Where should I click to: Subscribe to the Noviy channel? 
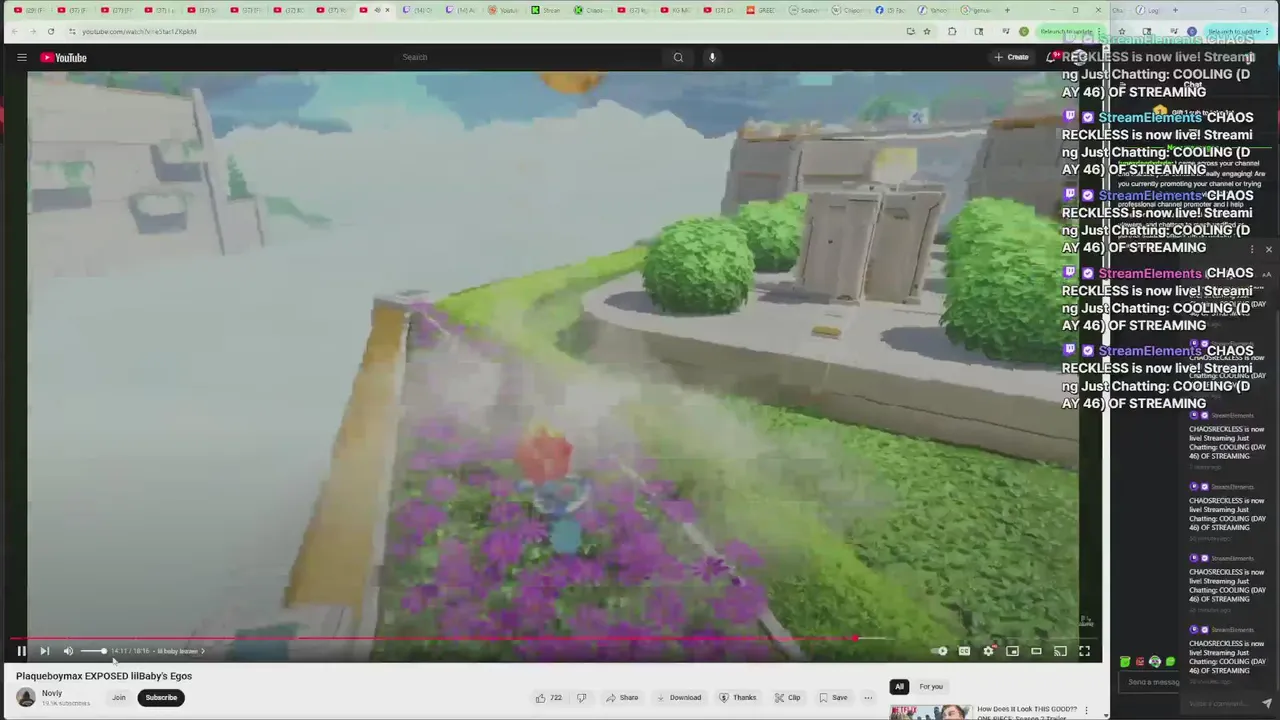[x=161, y=697]
